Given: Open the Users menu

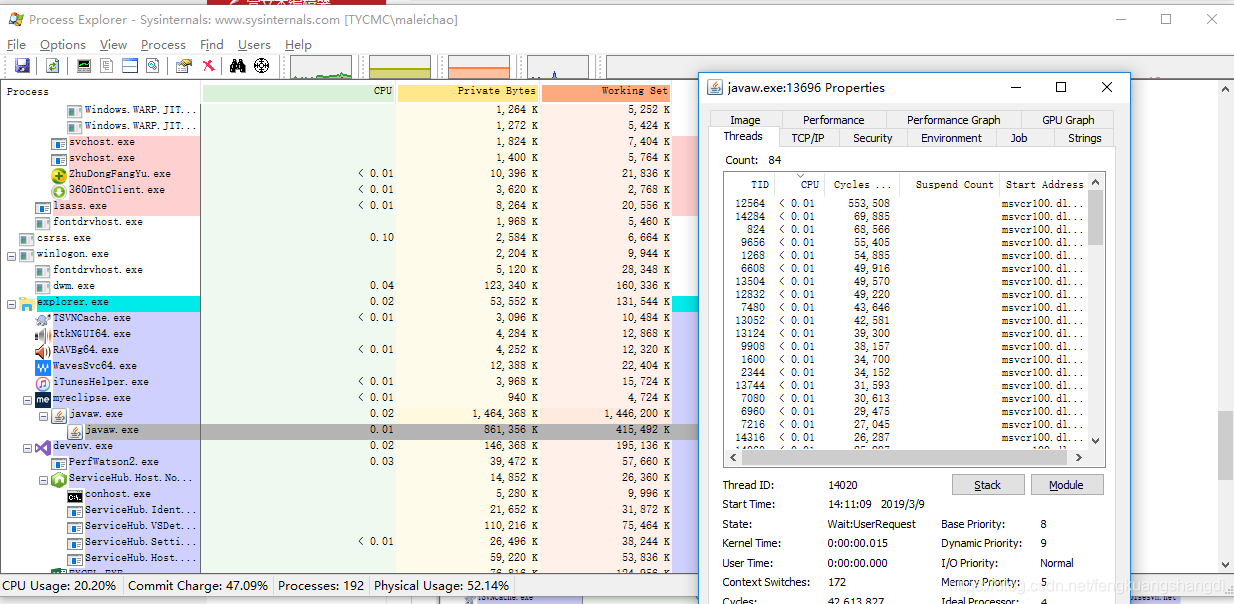Looking at the screenshot, I should pos(254,44).
